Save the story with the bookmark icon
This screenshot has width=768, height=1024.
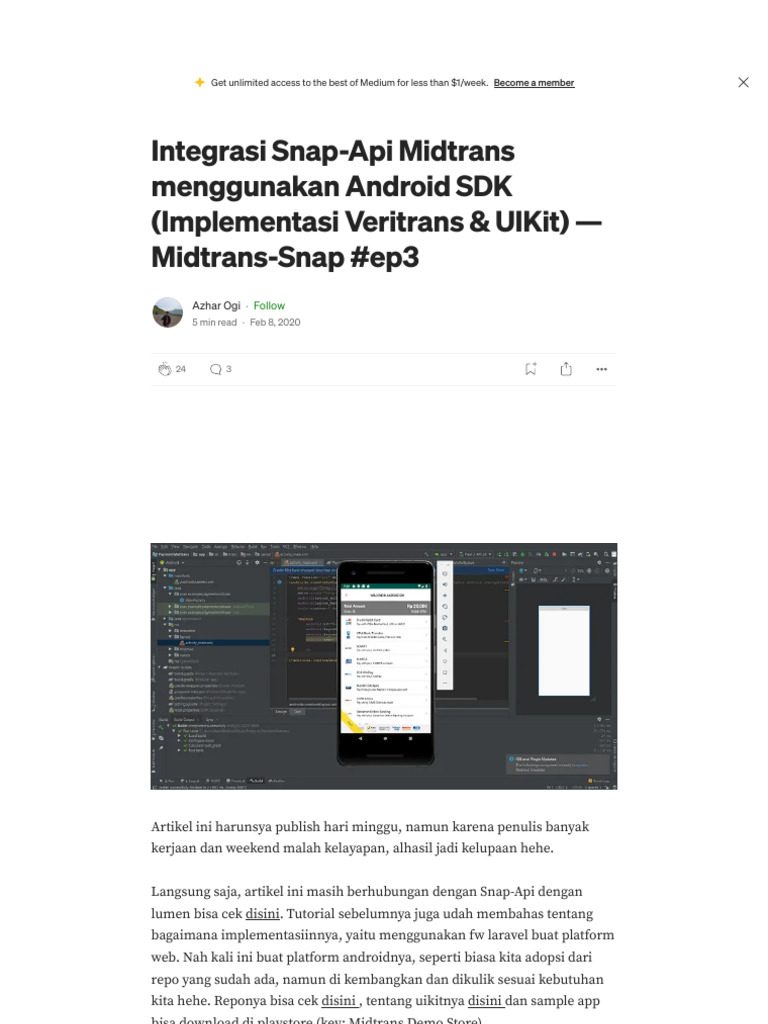[x=531, y=369]
